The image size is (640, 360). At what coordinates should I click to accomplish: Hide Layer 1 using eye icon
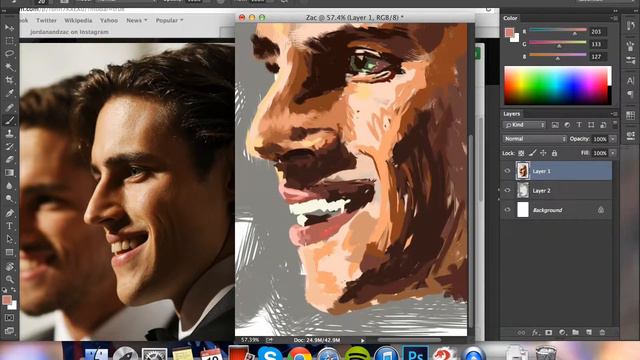click(x=507, y=171)
